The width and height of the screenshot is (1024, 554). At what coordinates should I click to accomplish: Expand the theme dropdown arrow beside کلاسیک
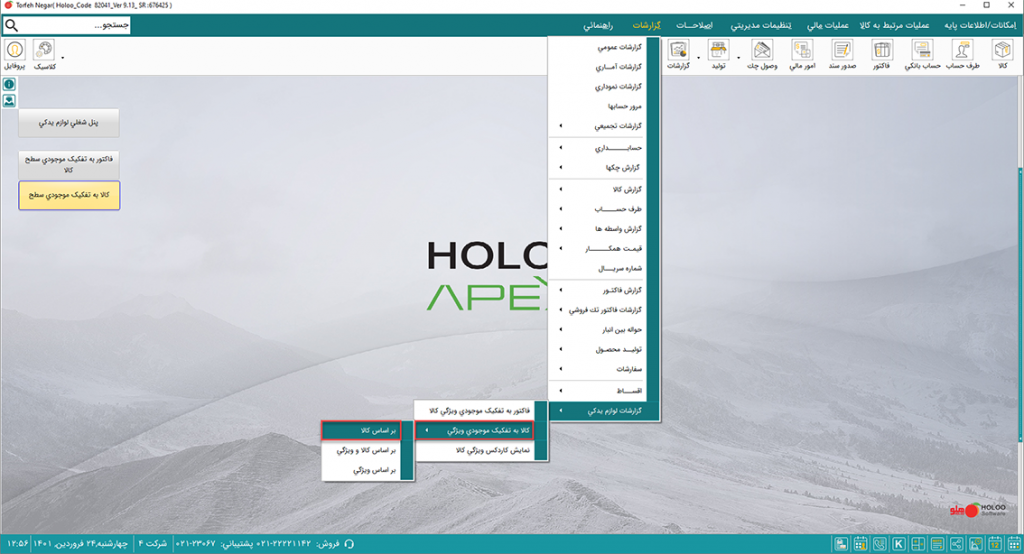(x=63, y=57)
